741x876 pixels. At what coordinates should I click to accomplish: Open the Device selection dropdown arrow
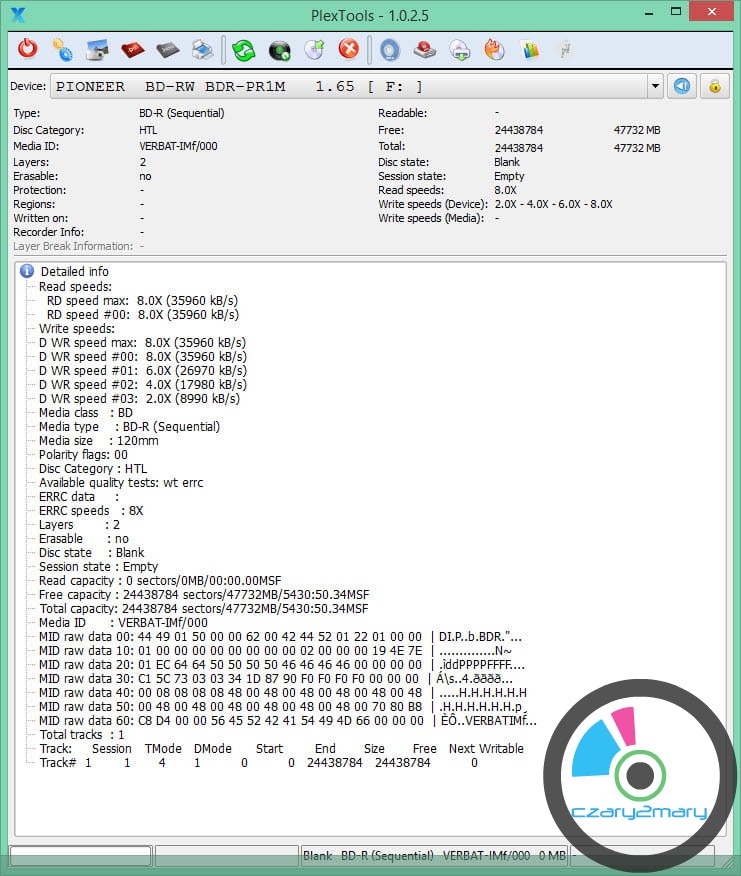(x=655, y=86)
